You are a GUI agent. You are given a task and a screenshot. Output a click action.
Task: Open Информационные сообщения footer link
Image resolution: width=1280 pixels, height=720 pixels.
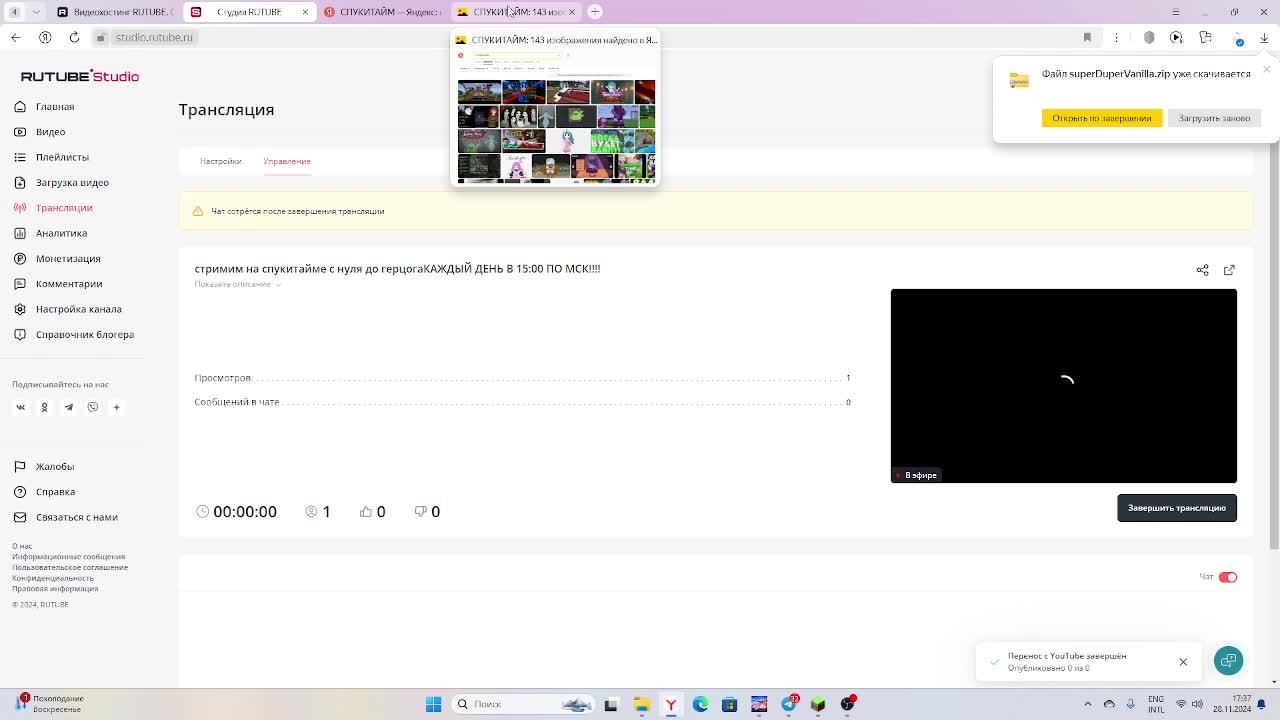(69, 557)
